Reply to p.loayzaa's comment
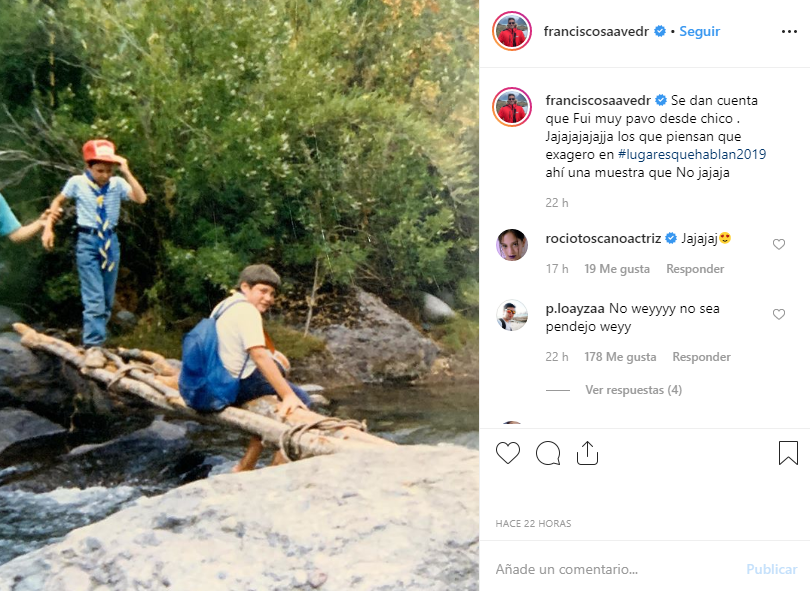The height and width of the screenshot is (591, 810). [701, 357]
